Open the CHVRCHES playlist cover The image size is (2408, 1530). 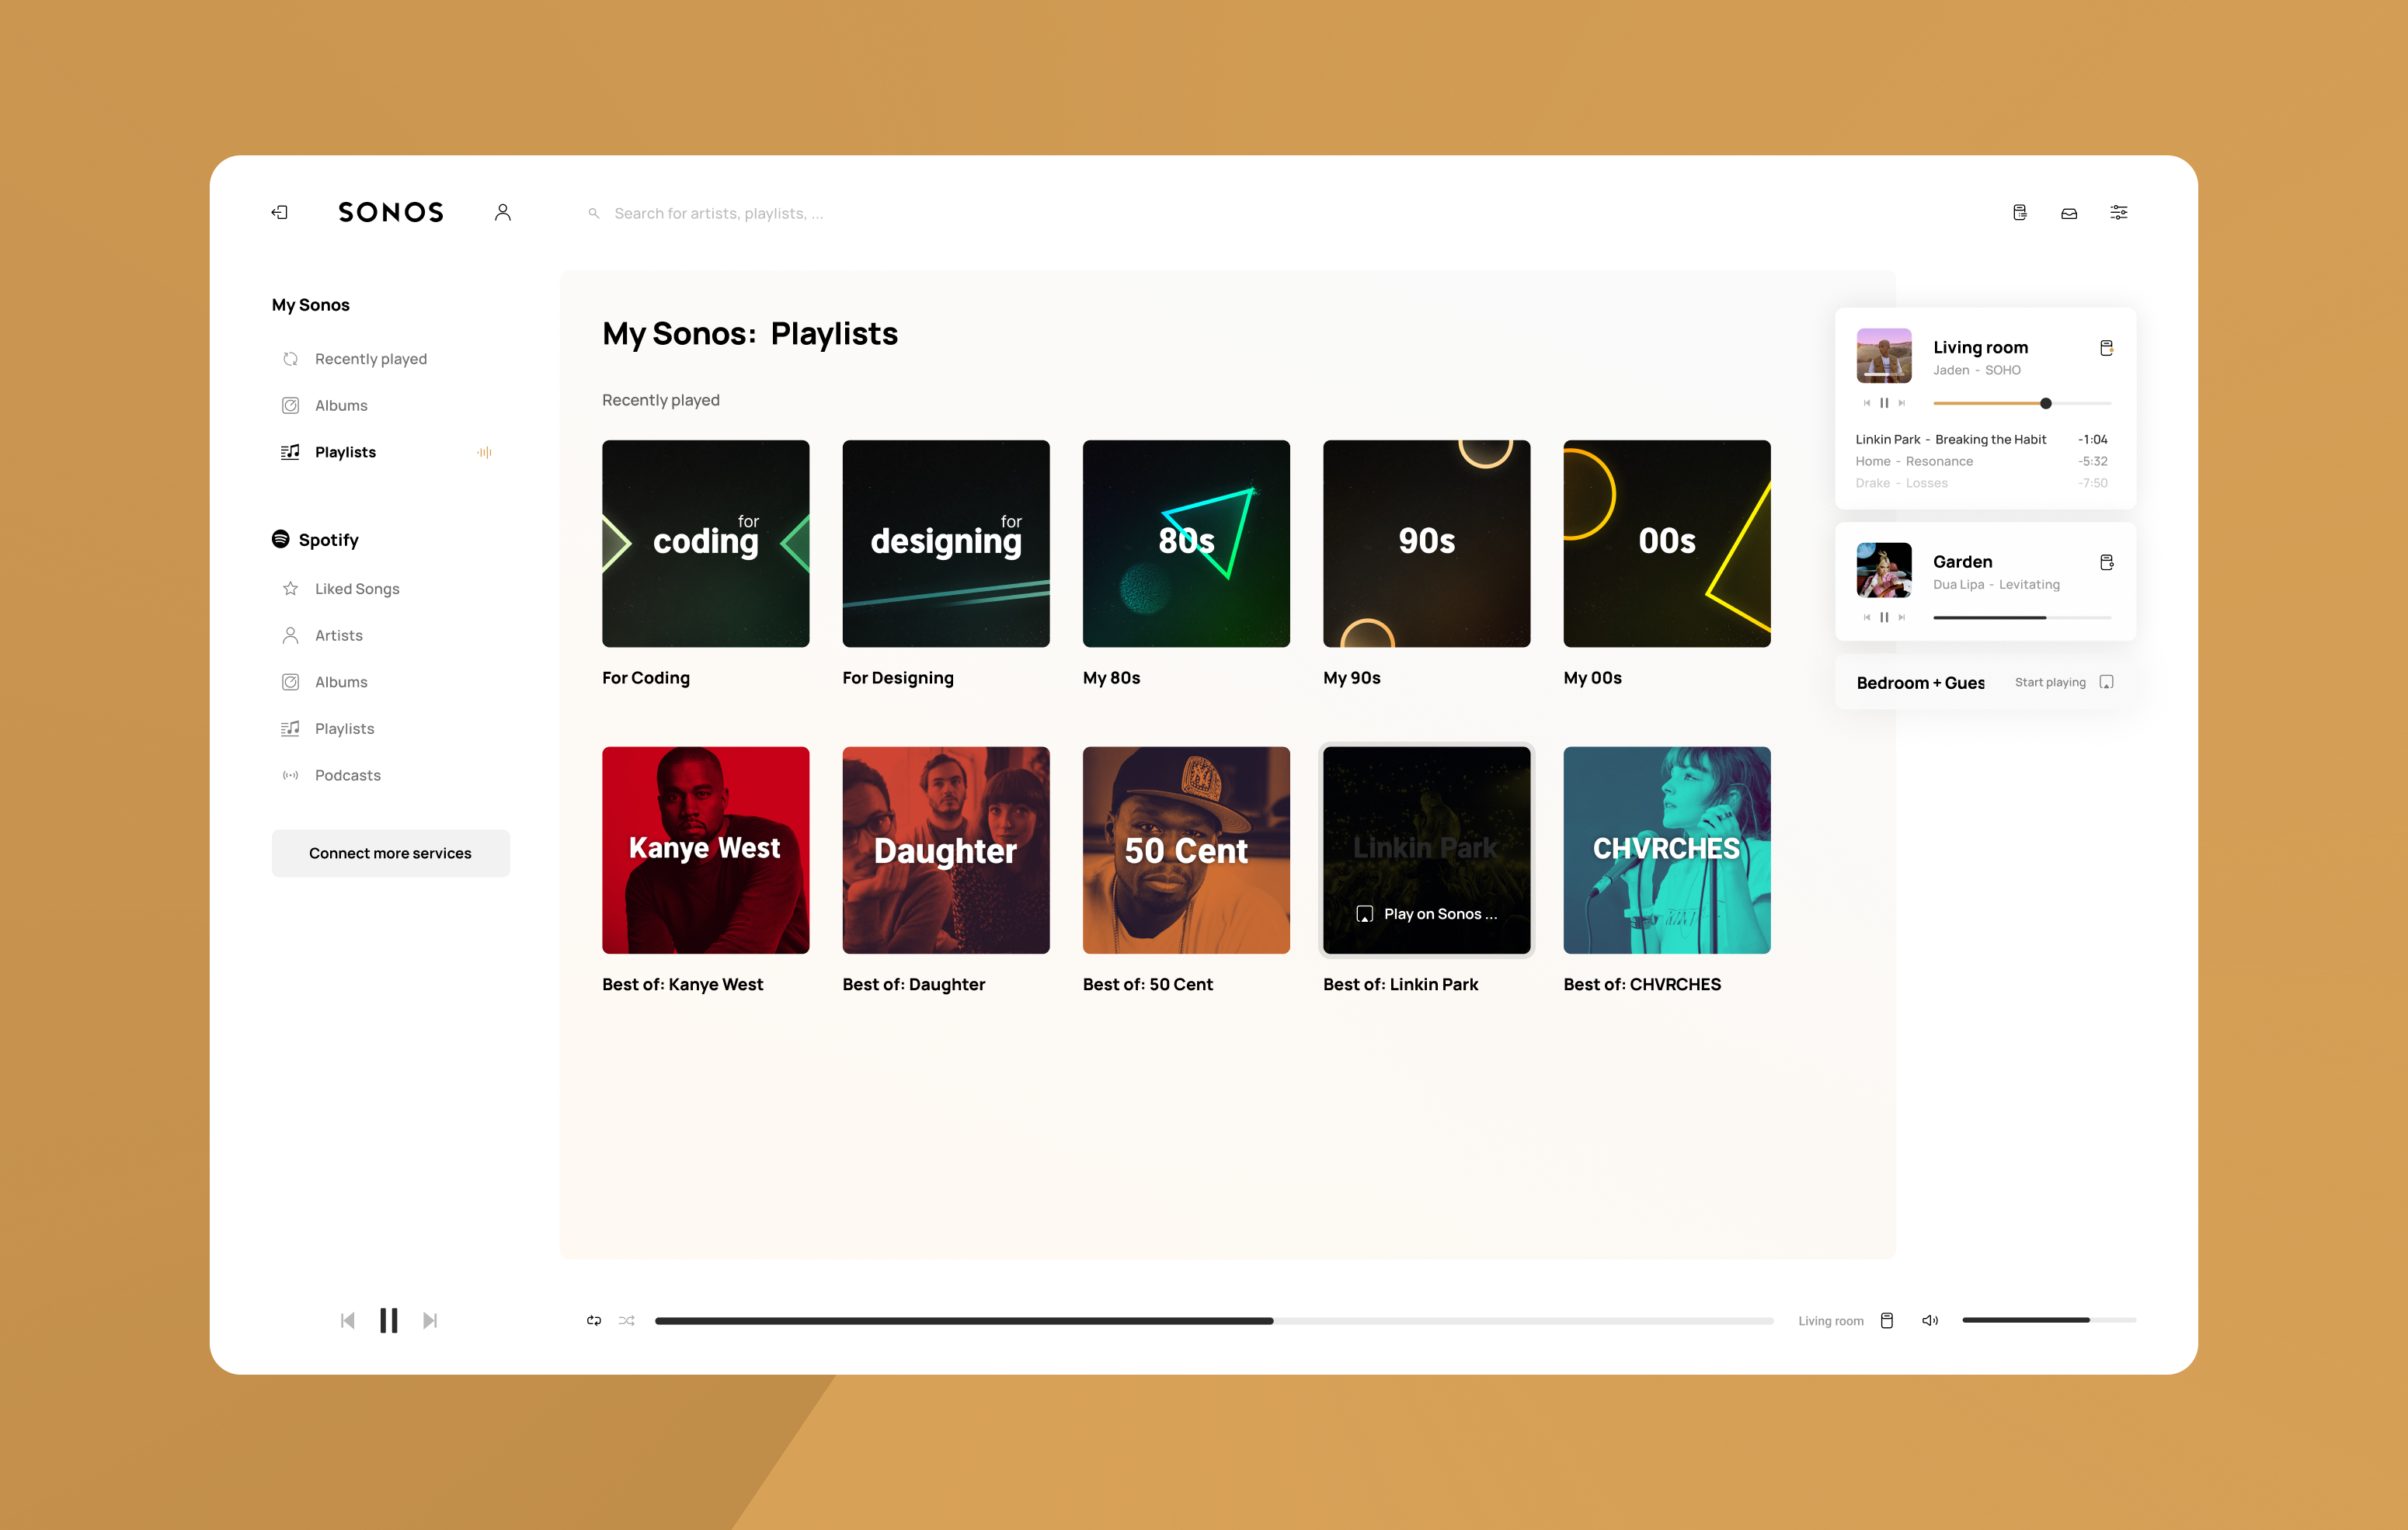(x=1667, y=850)
